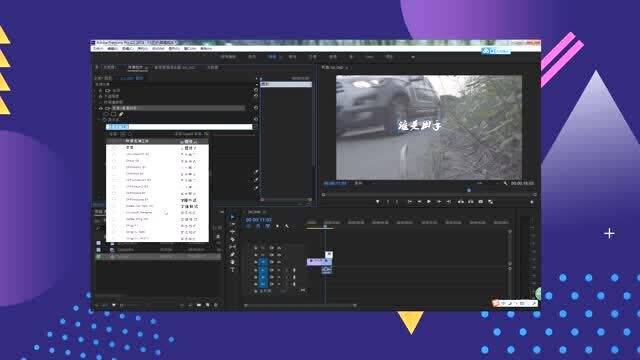Image resolution: width=640 pixels, height=360 pixels.
Task: Click Mark In button in program monitor
Action: tap(388, 202)
